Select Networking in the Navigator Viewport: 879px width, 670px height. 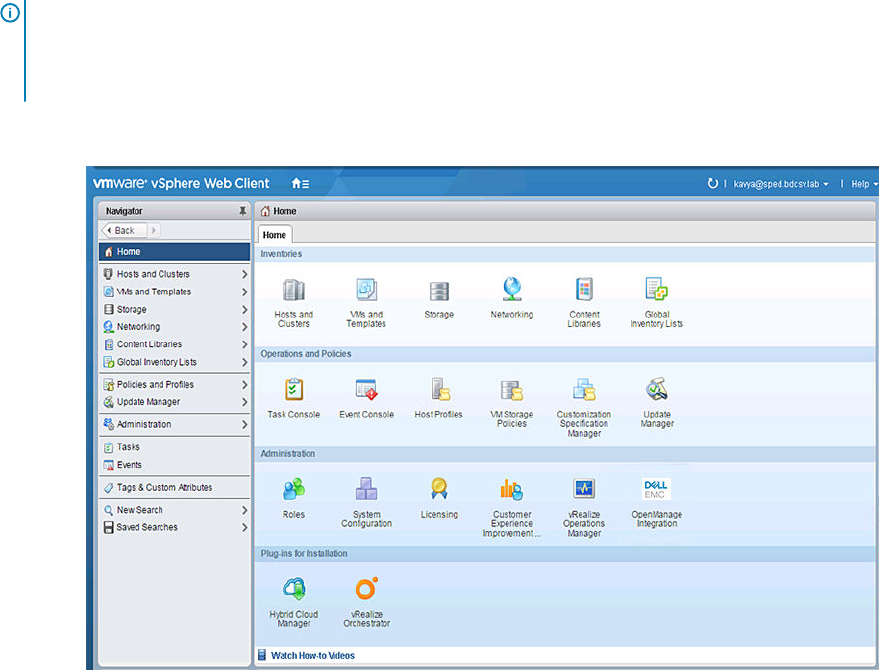click(x=174, y=327)
